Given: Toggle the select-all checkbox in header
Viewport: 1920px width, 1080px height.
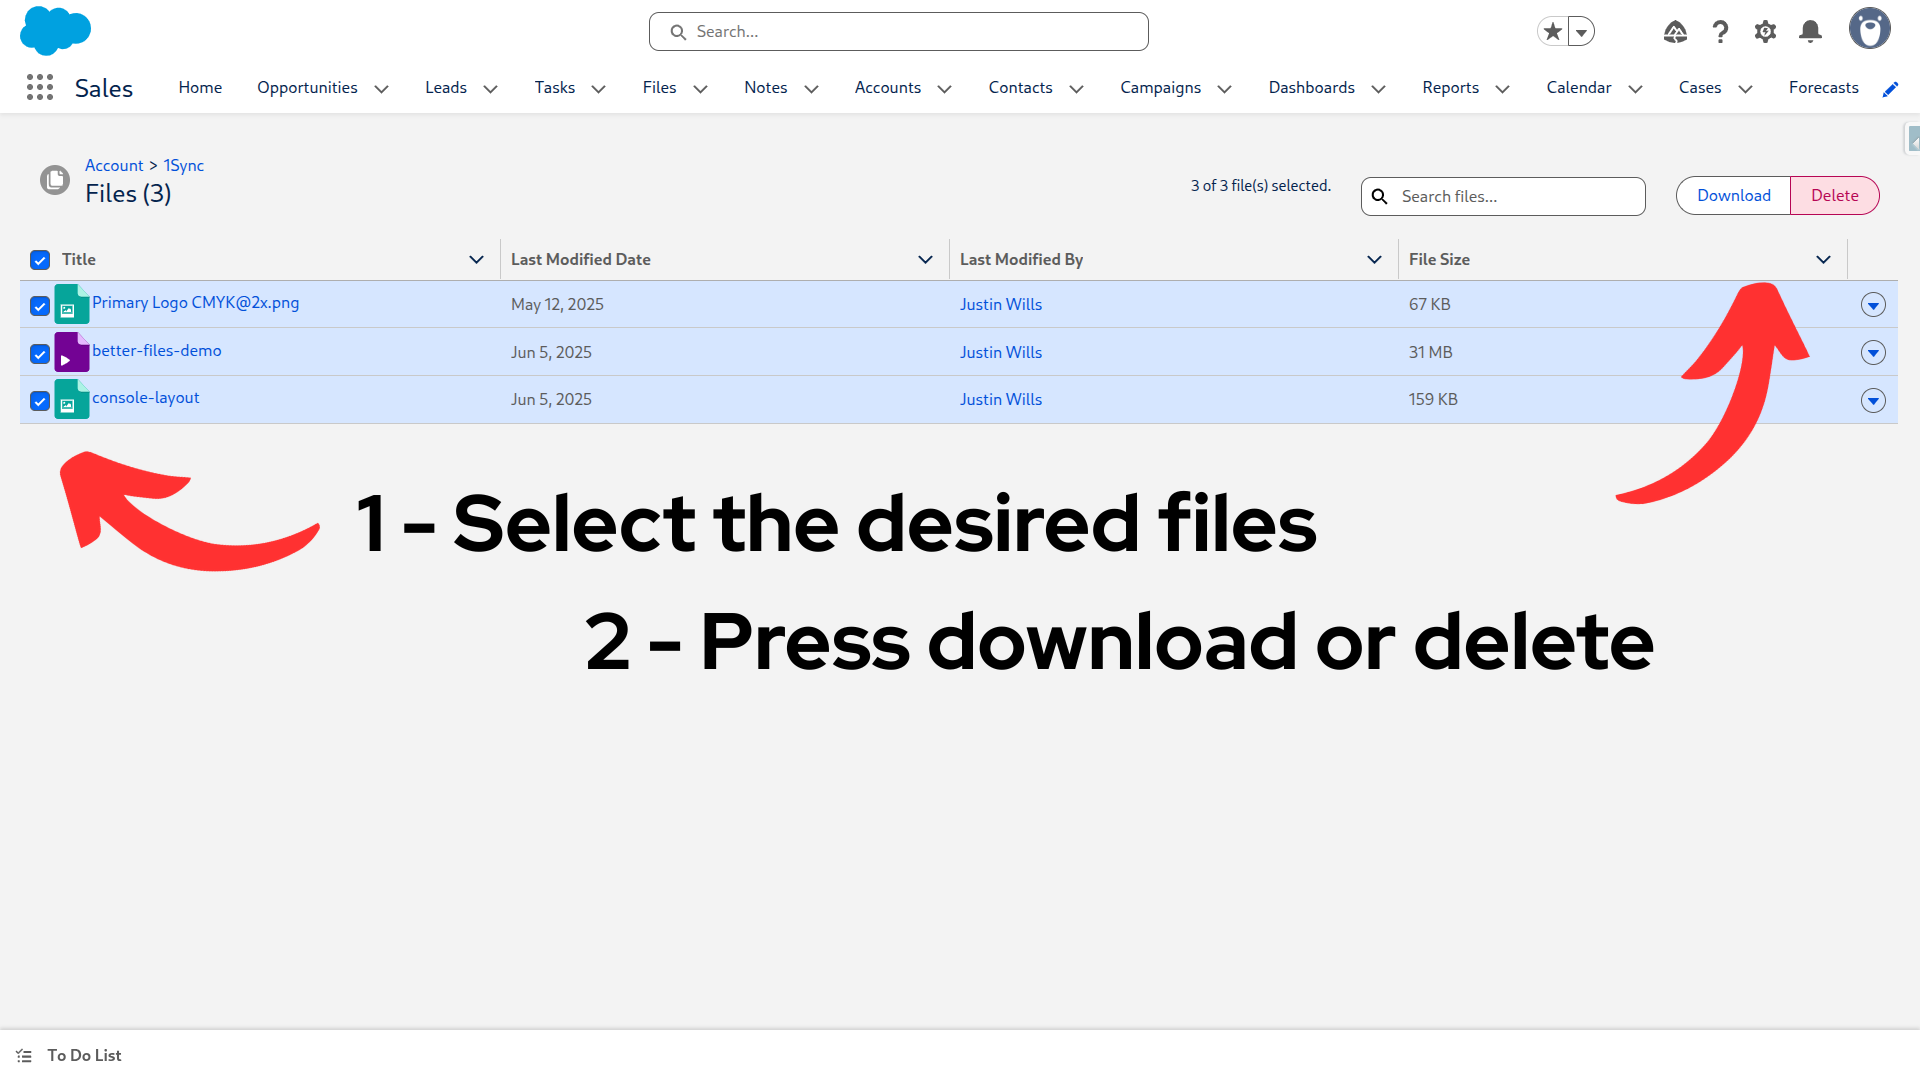Looking at the screenshot, I should click(39, 259).
